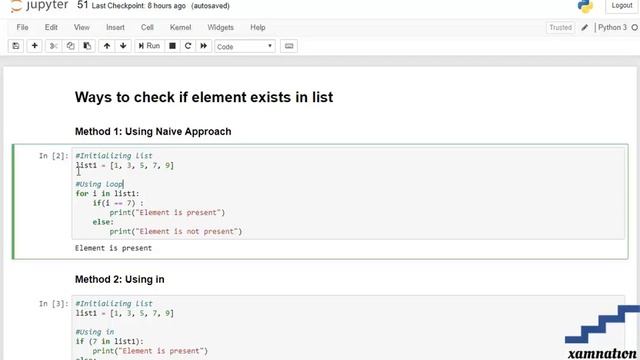The height and width of the screenshot is (360, 640).
Task: Click the Python 3 kernel name
Action: pyautogui.click(x=612, y=27)
